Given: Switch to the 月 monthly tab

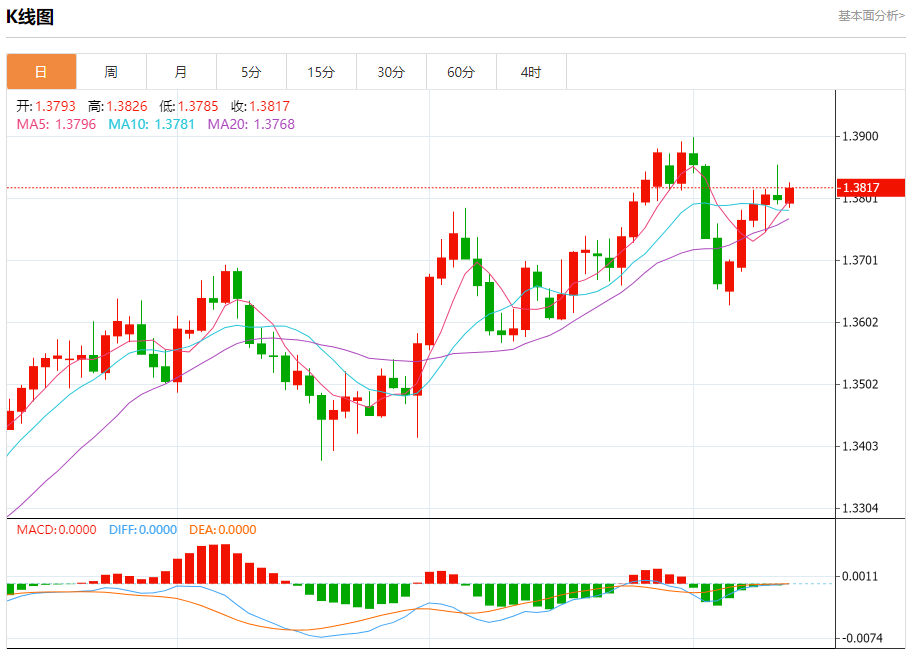Looking at the screenshot, I should click(x=181, y=72).
